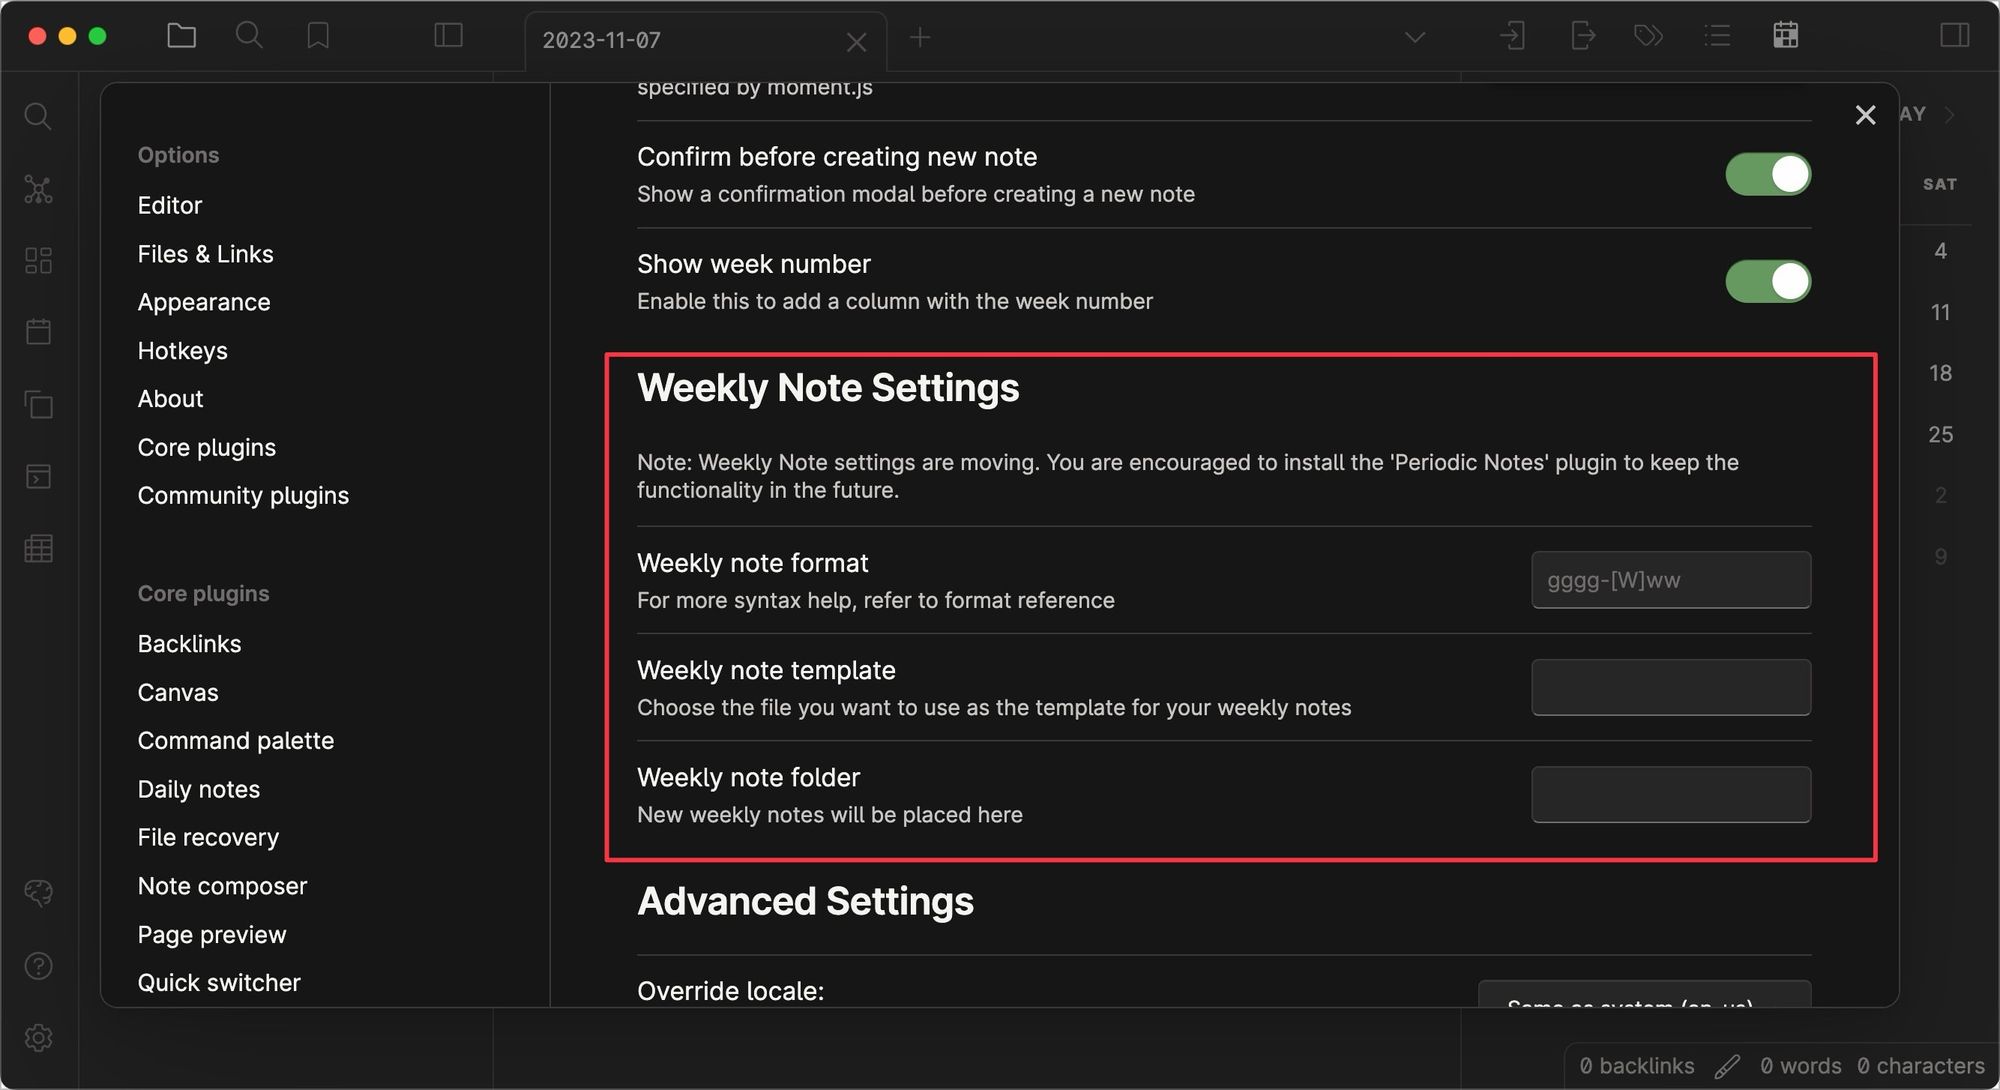Open Obsidian Sync brain icon at bottom left
2000x1090 pixels.
[38, 893]
